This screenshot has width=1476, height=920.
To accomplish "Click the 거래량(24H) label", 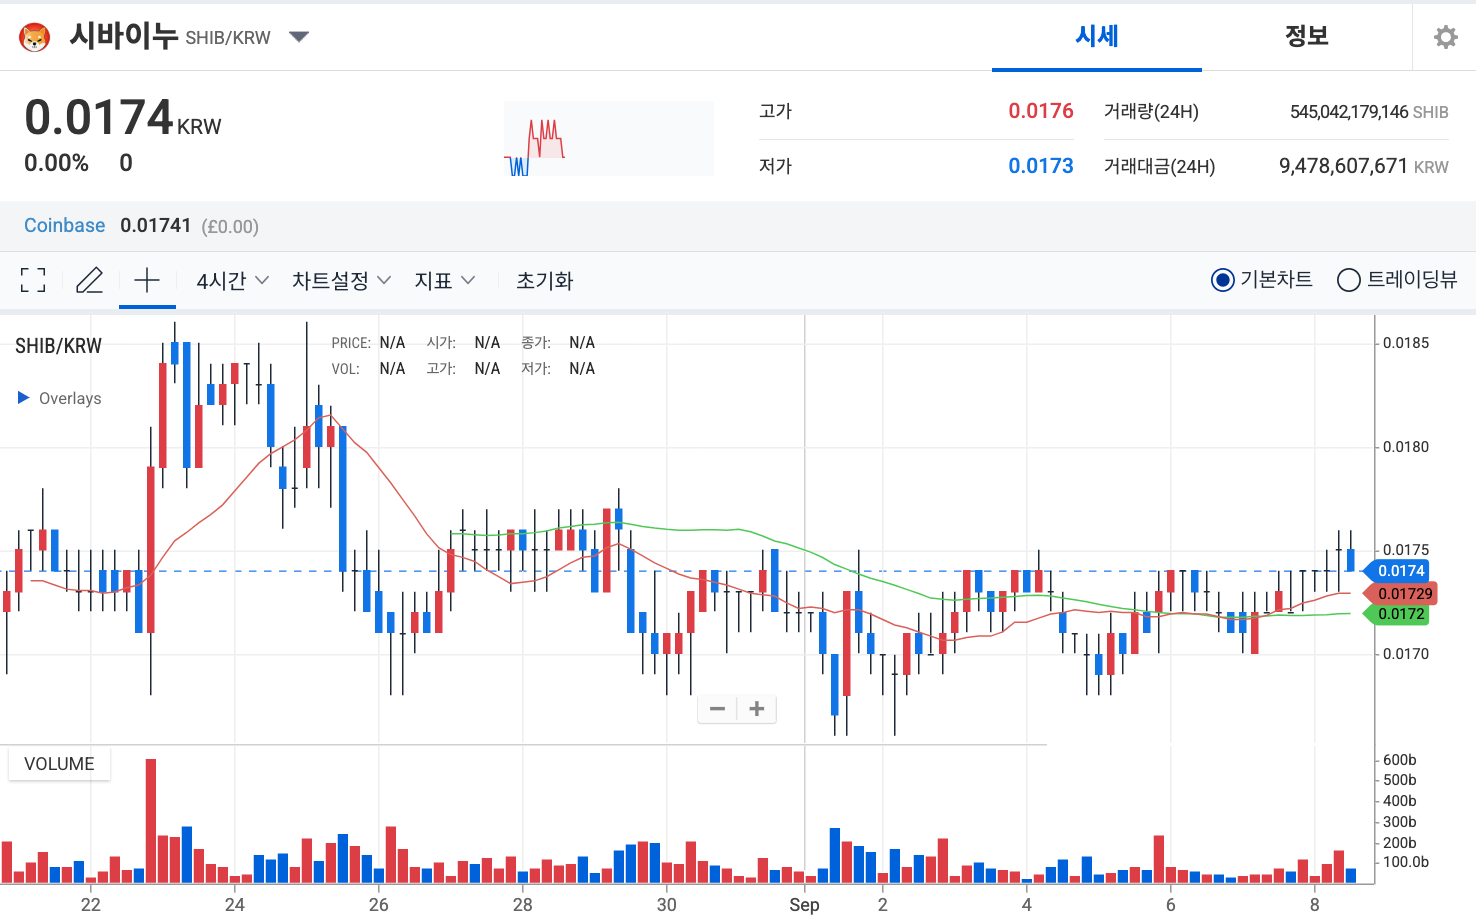I will tap(1151, 112).
